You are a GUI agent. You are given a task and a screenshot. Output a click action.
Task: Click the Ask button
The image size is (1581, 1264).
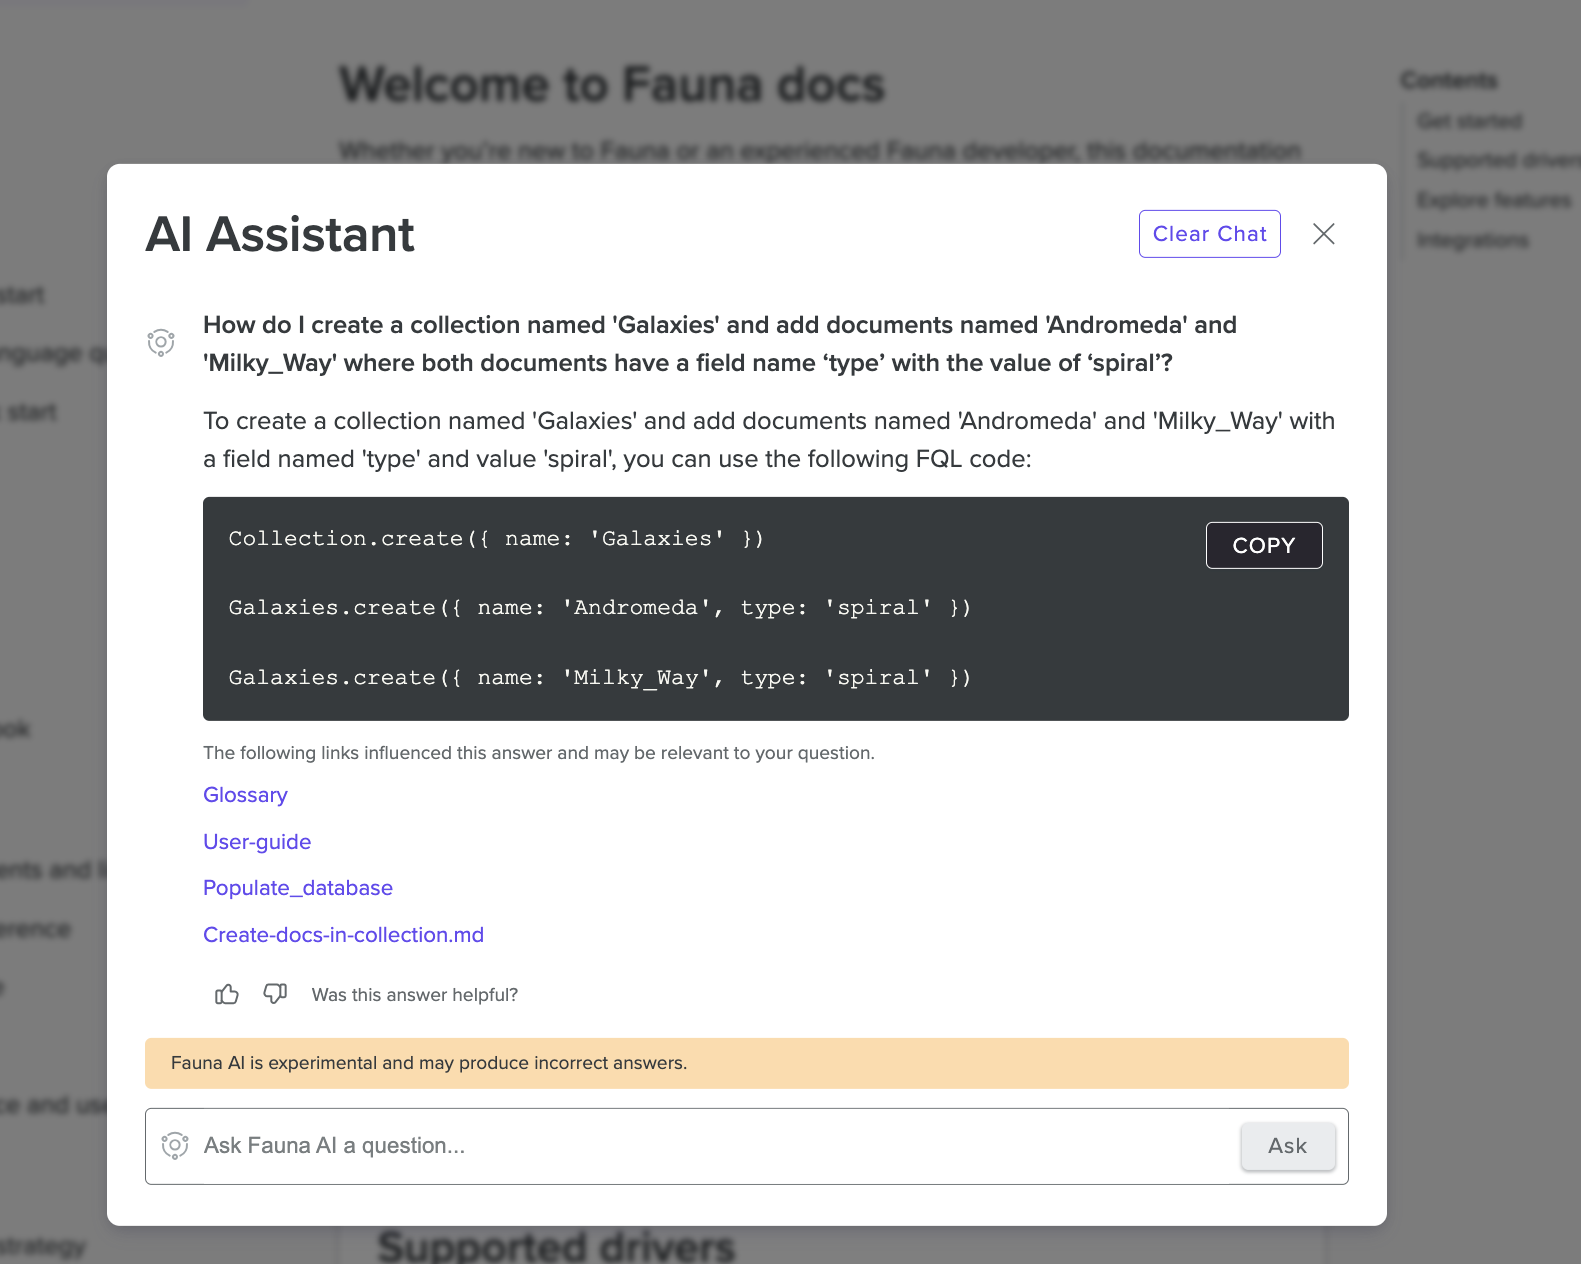pos(1288,1146)
